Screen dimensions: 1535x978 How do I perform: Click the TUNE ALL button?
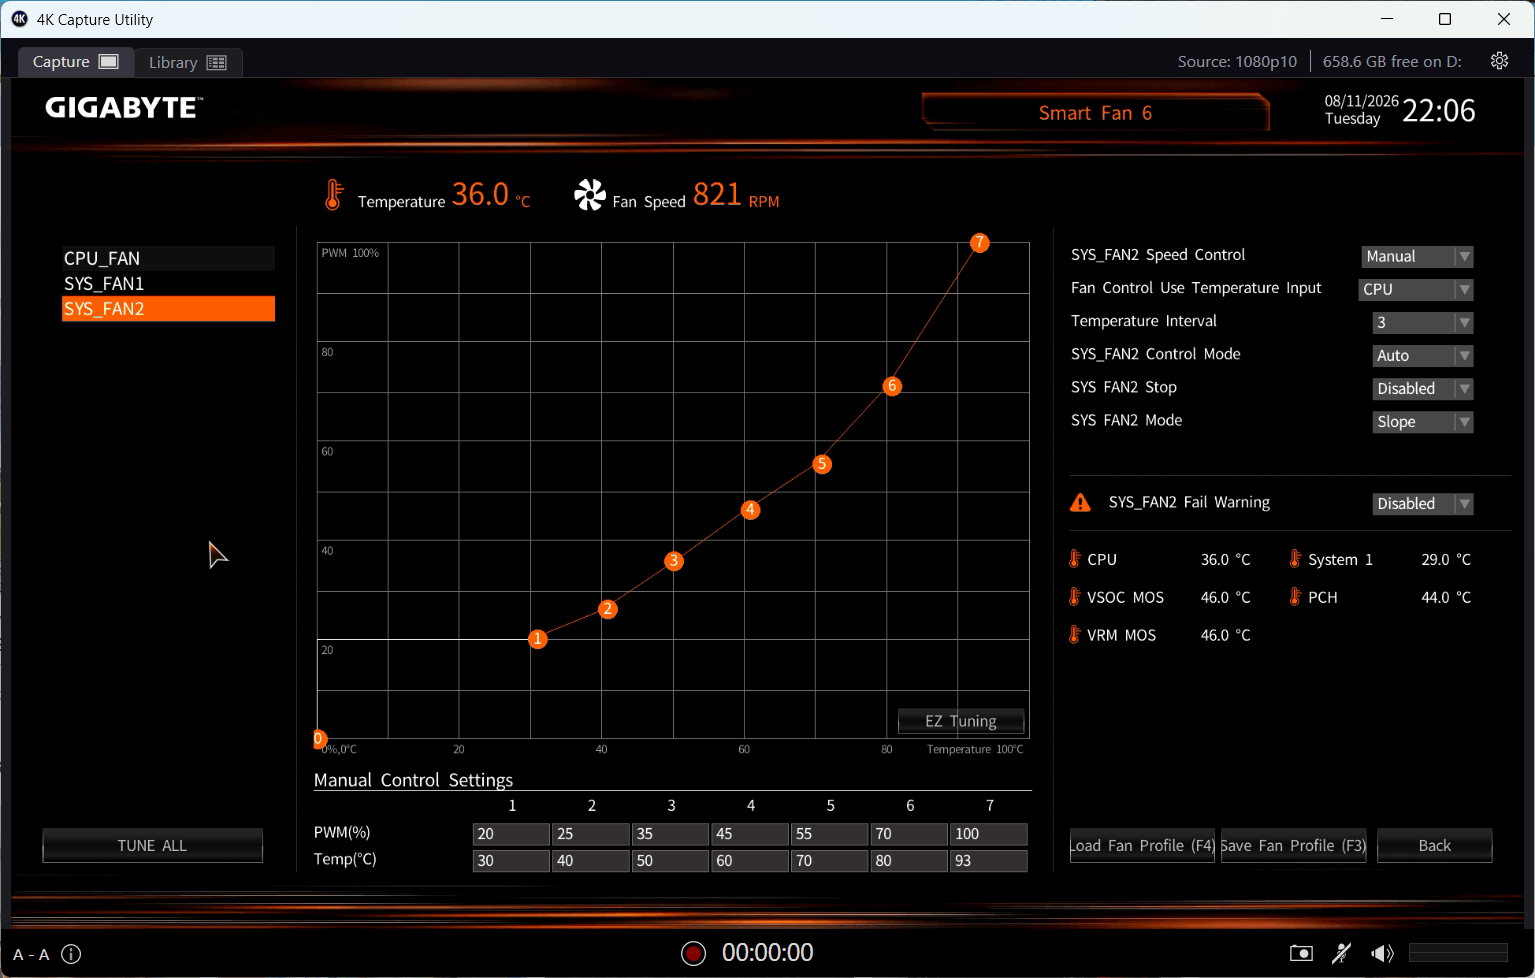click(x=152, y=846)
